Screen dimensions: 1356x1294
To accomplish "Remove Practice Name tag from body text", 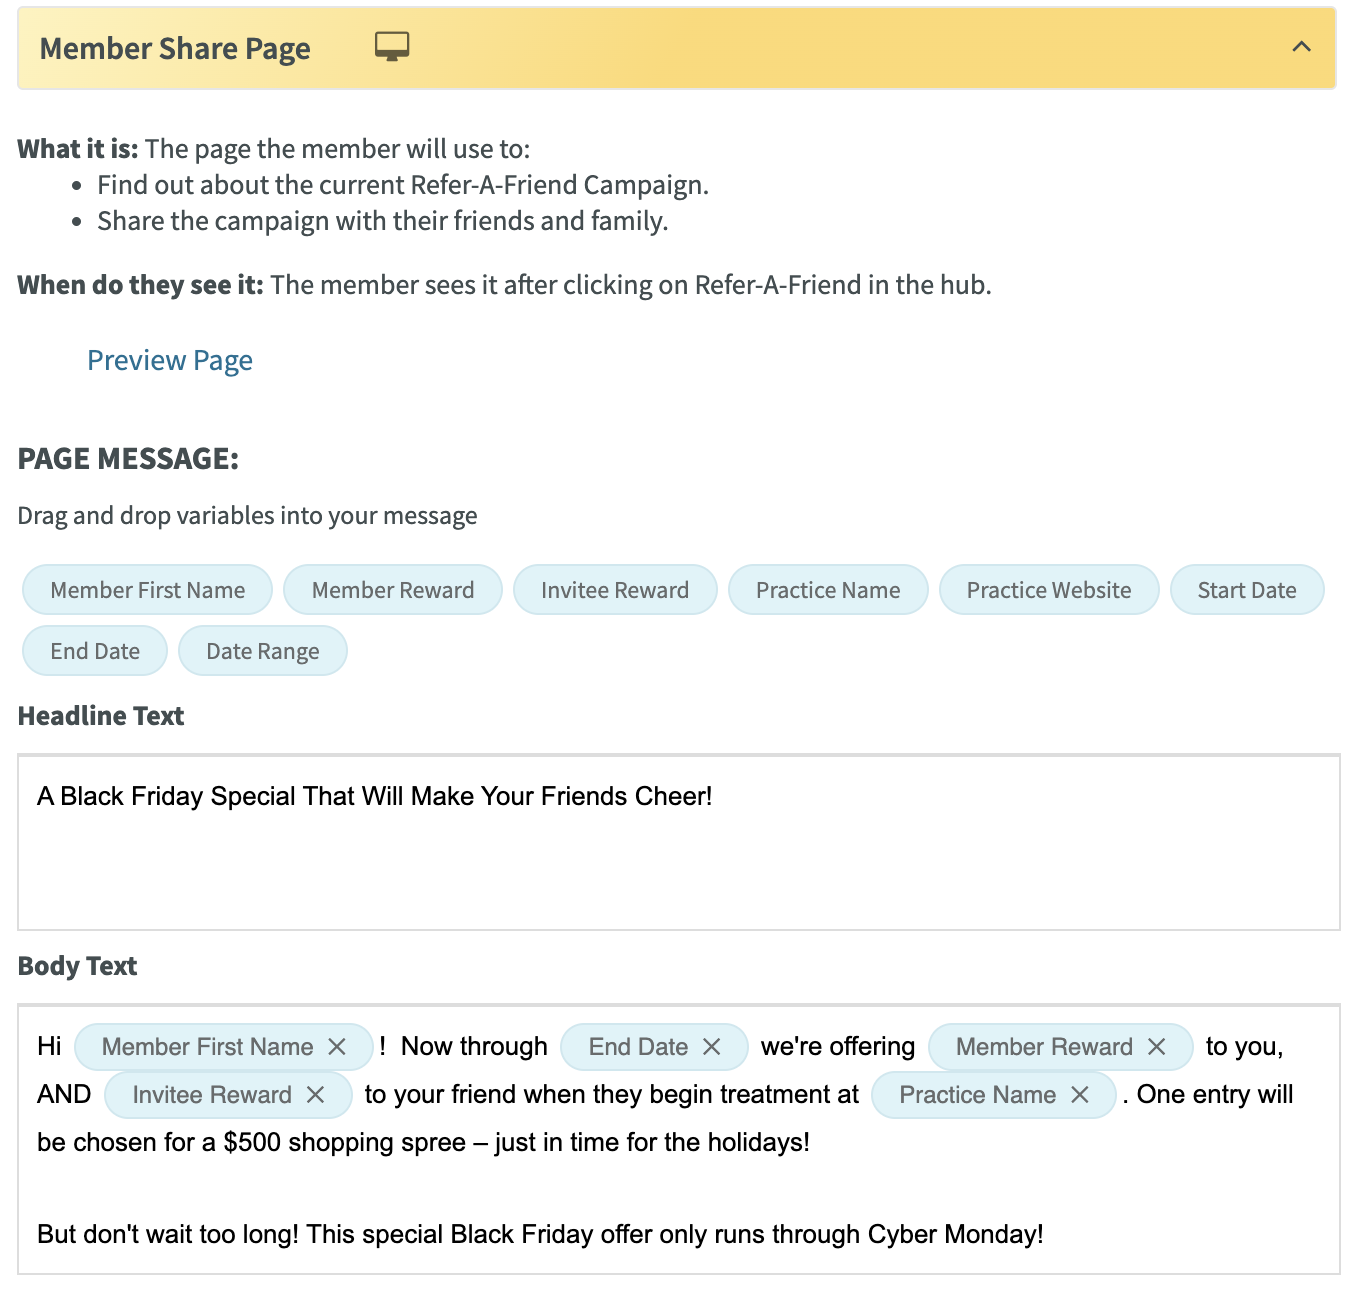I will coord(1080,1095).
